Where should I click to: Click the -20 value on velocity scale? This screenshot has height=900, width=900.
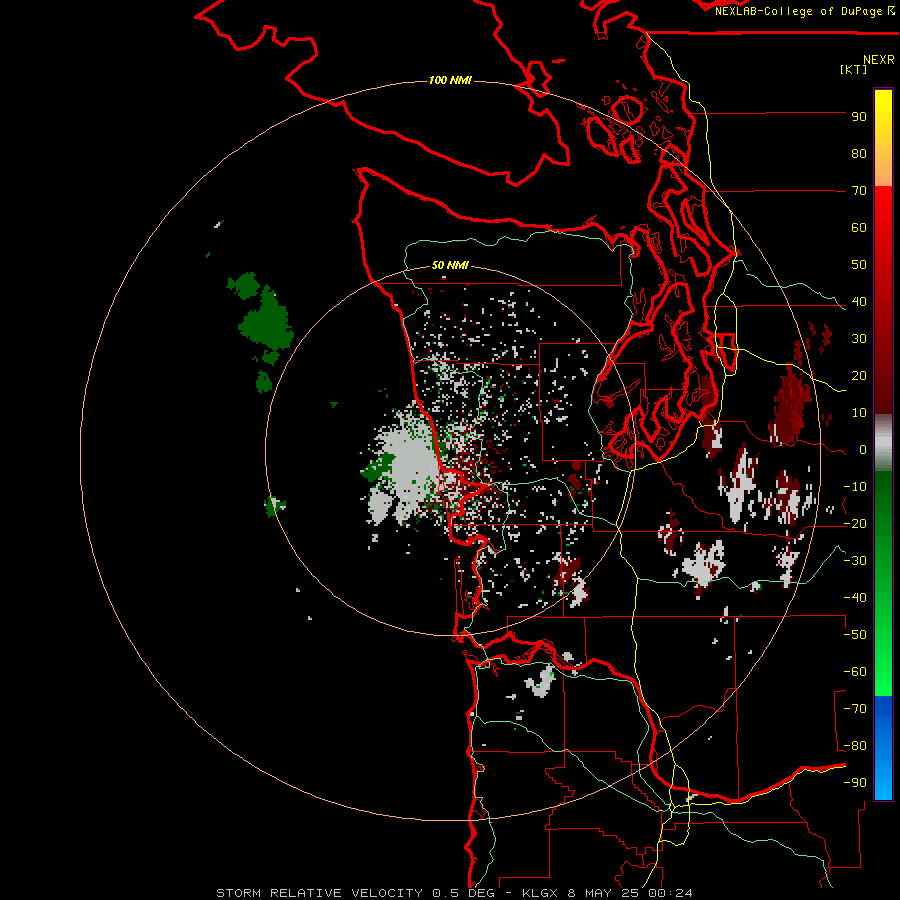click(x=855, y=524)
